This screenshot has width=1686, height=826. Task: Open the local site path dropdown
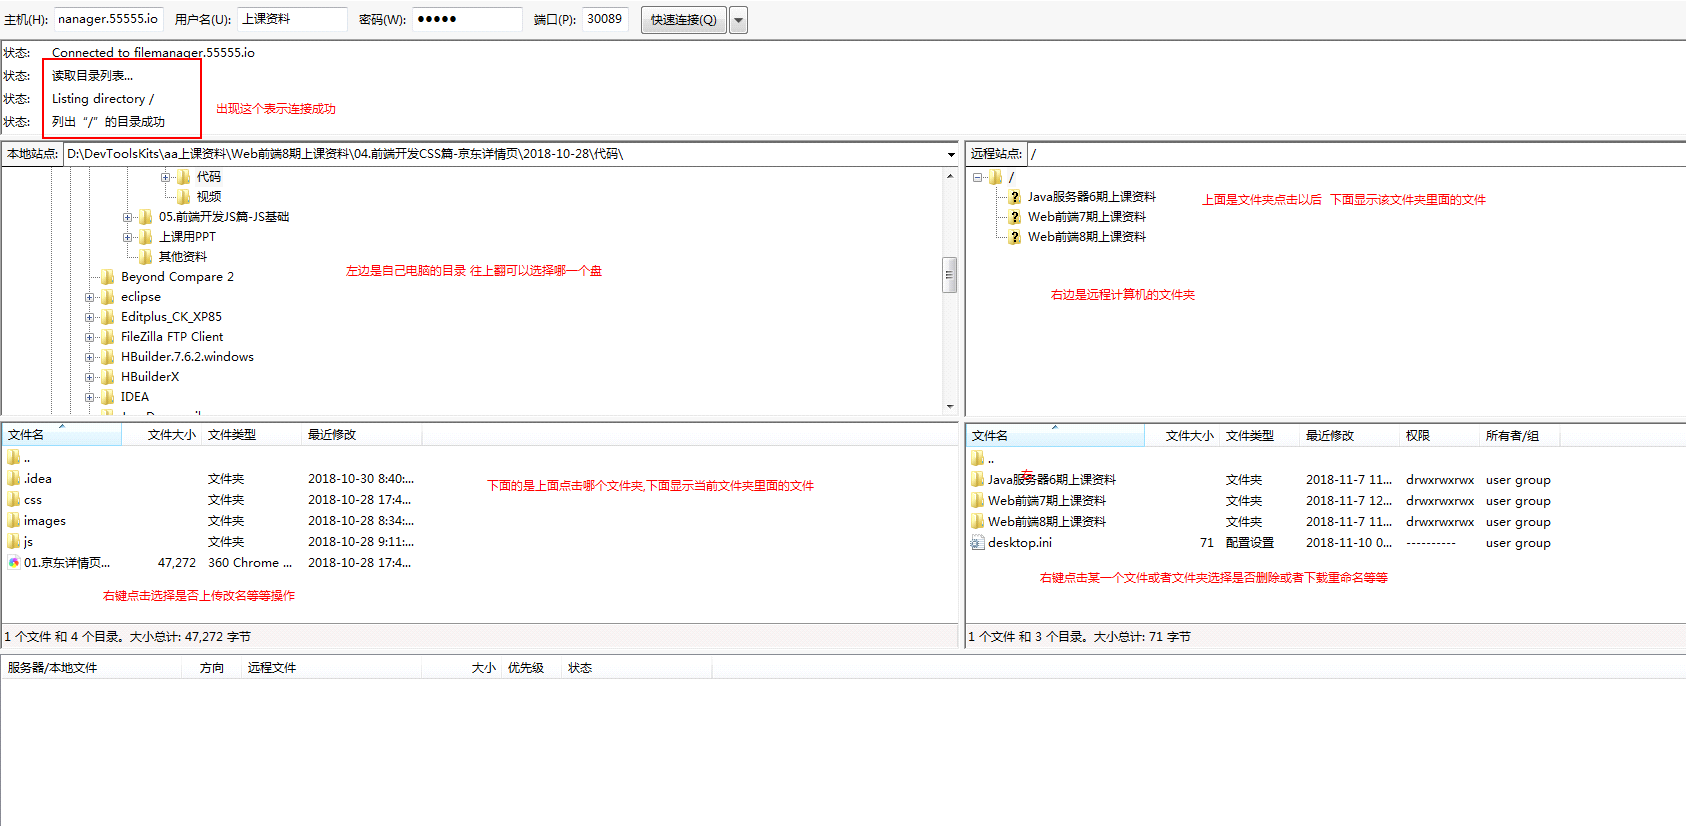951,154
